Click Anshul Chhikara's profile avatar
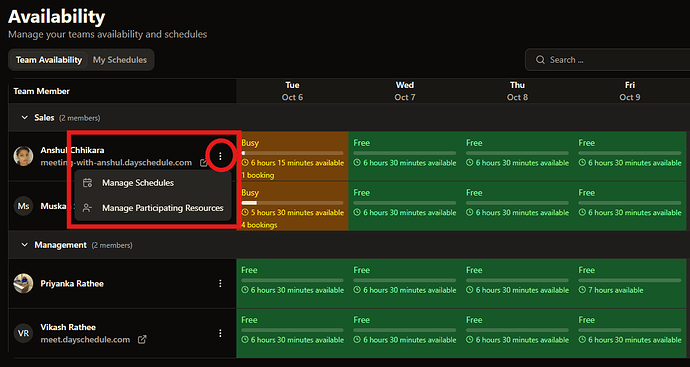 pyautogui.click(x=23, y=156)
